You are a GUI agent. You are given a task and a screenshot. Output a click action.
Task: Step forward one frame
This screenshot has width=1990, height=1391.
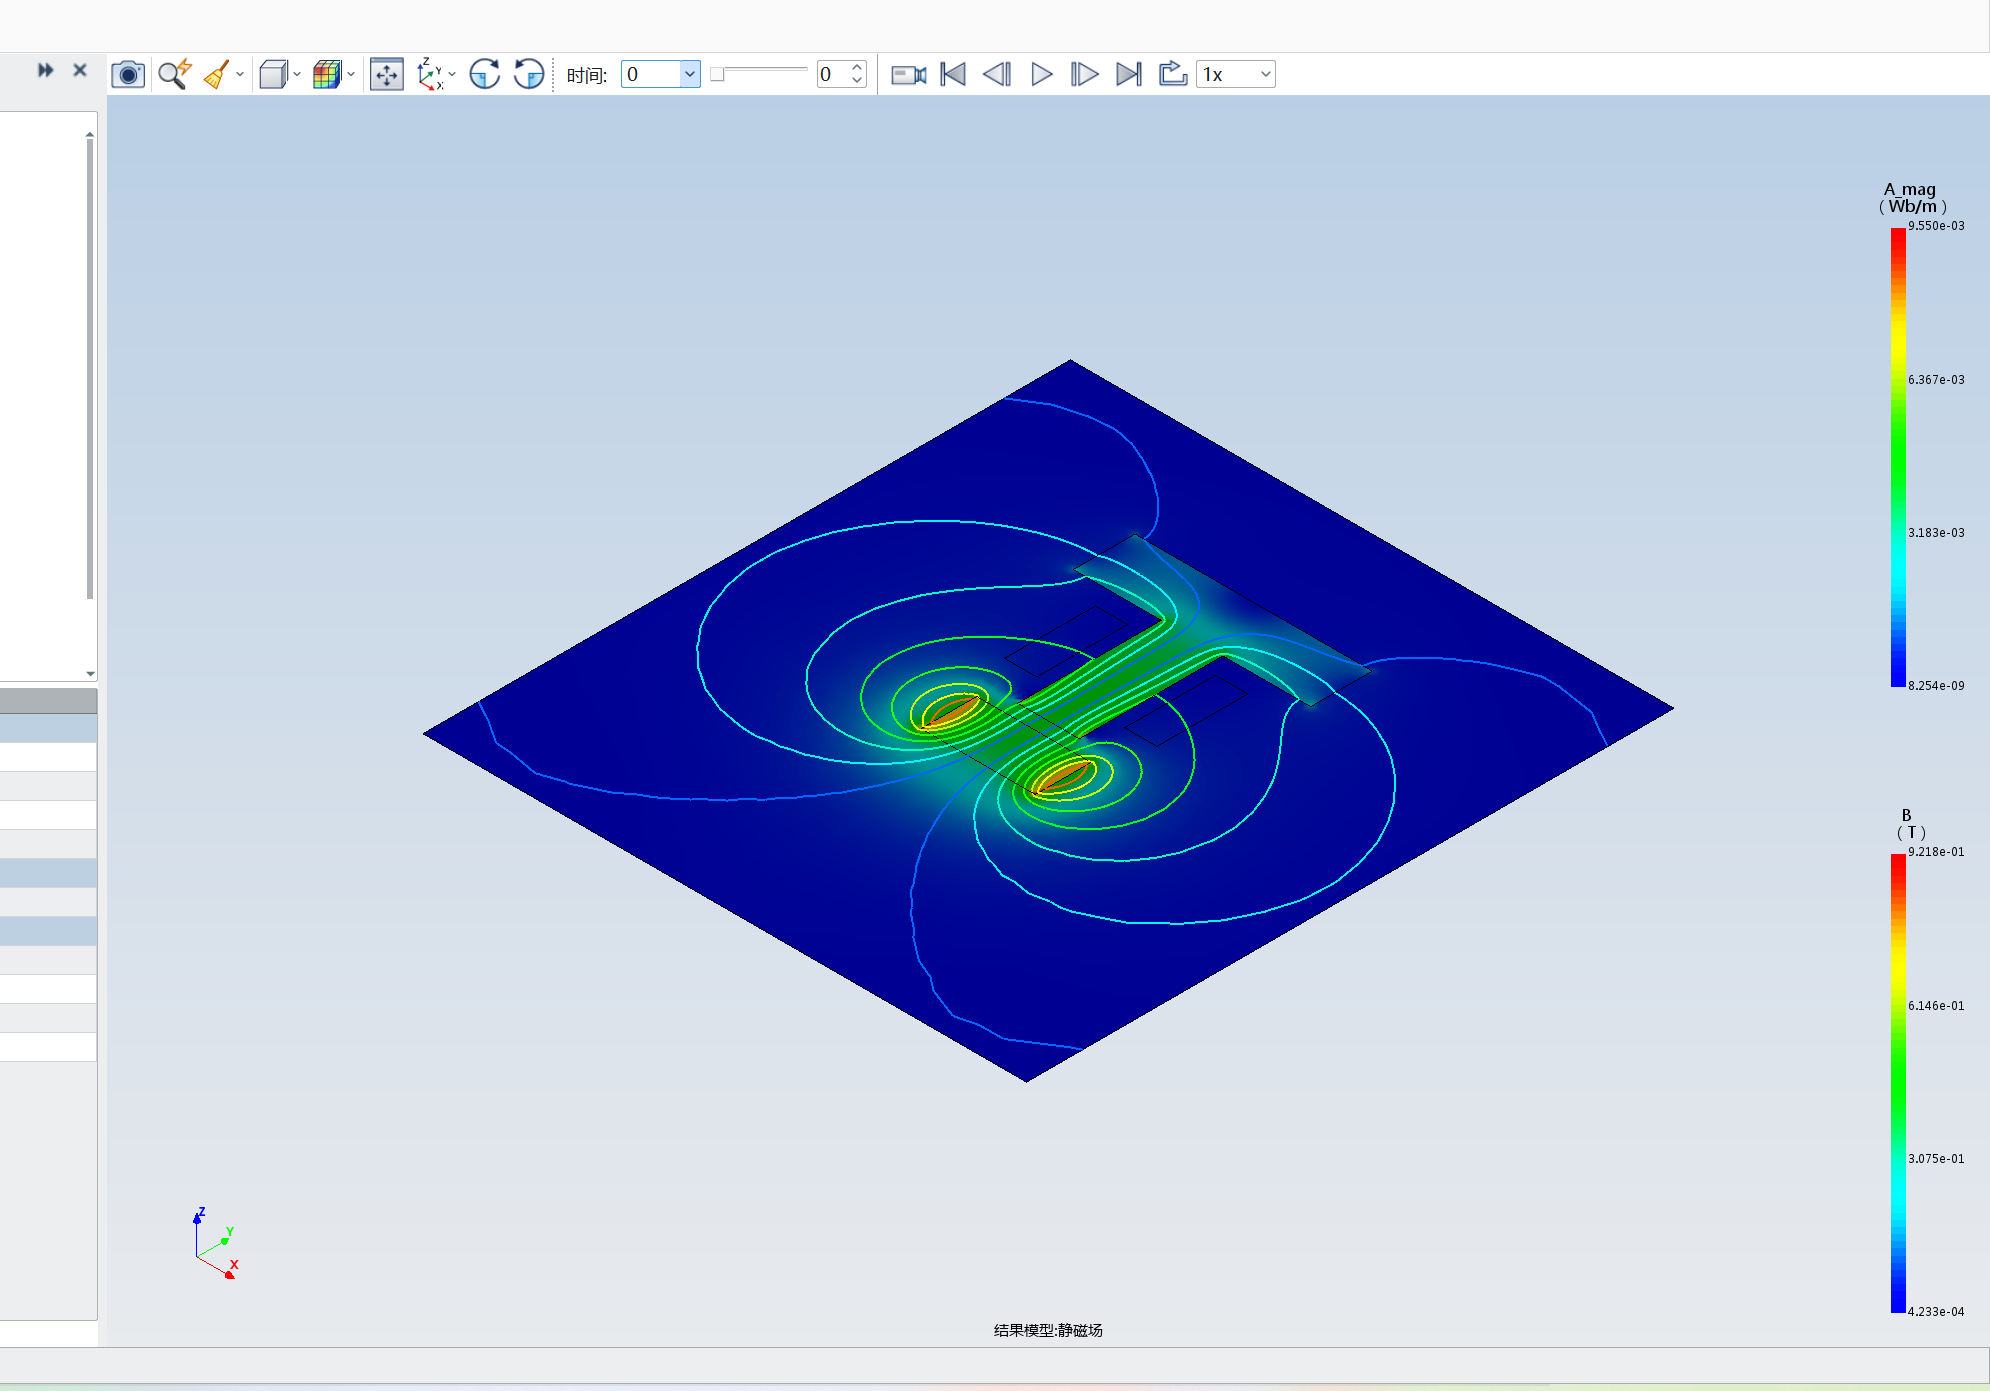click(1084, 74)
